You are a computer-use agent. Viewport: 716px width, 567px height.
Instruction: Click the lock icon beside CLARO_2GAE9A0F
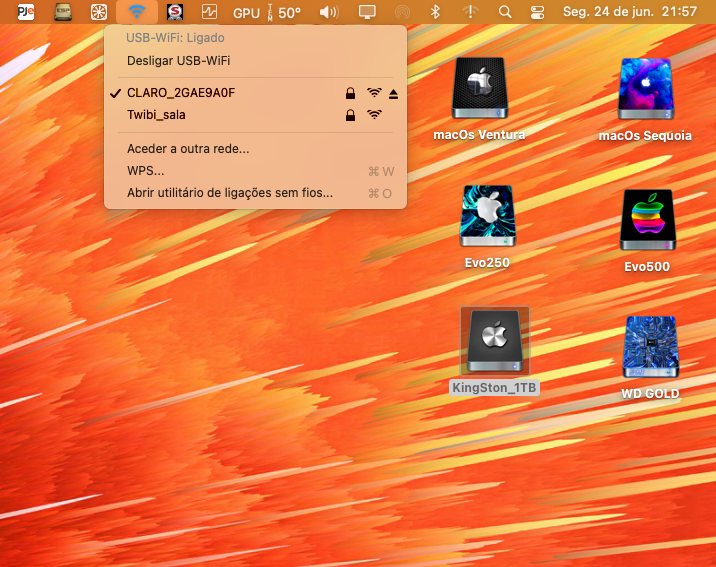[350, 94]
